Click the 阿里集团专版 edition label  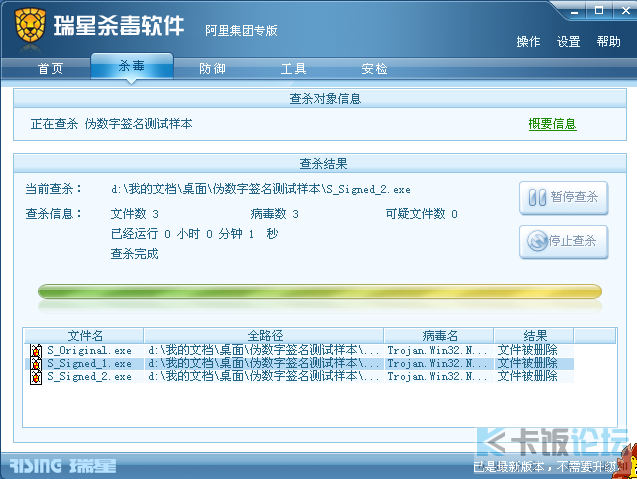pyautogui.click(x=241, y=30)
